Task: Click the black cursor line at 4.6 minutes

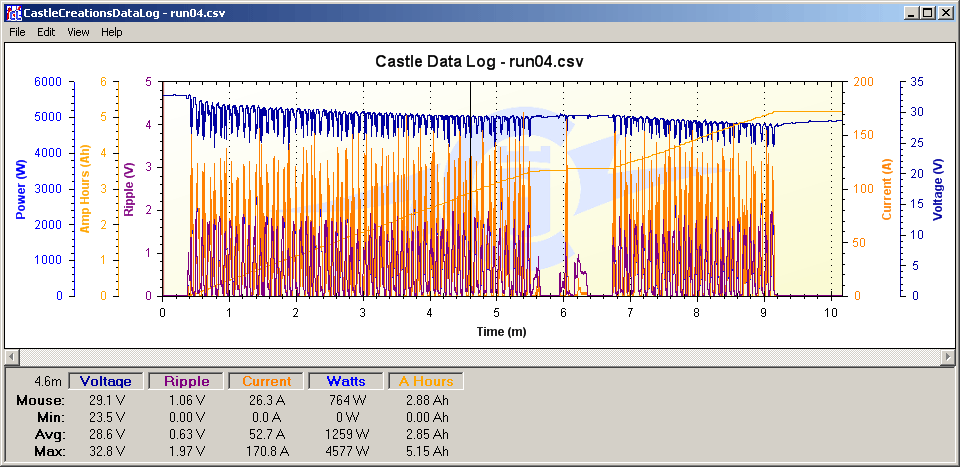Action: click(x=470, y=189)
